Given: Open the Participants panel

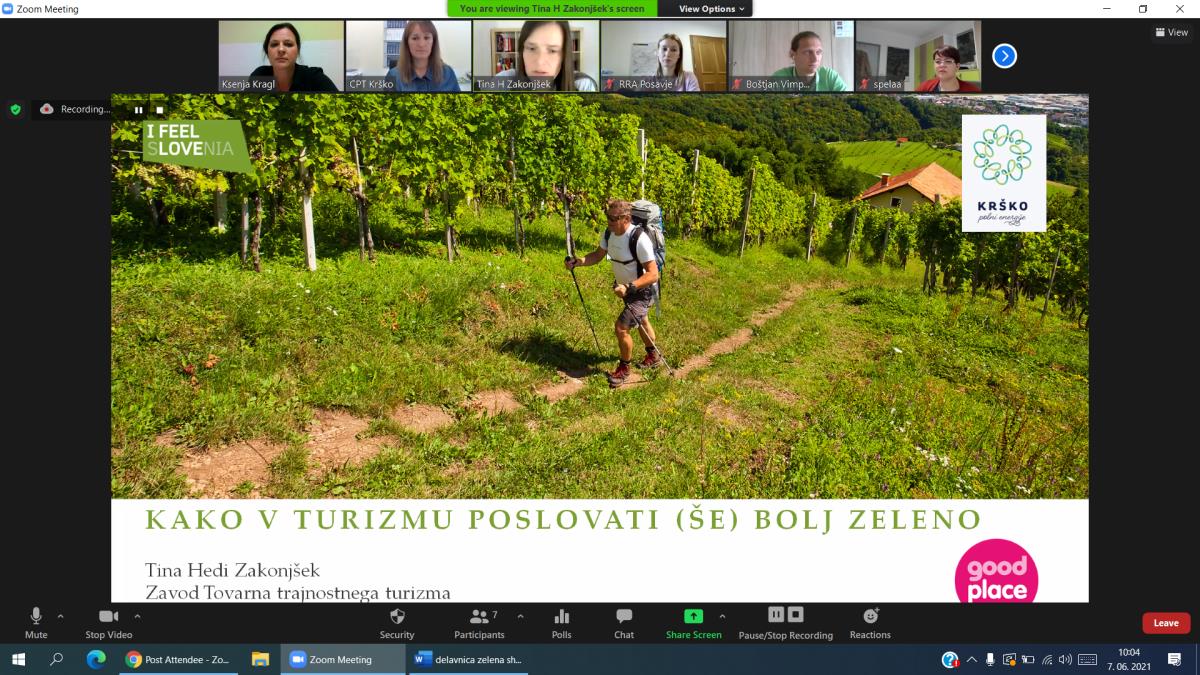Looking at the screenshot, I should coord(480,617).
